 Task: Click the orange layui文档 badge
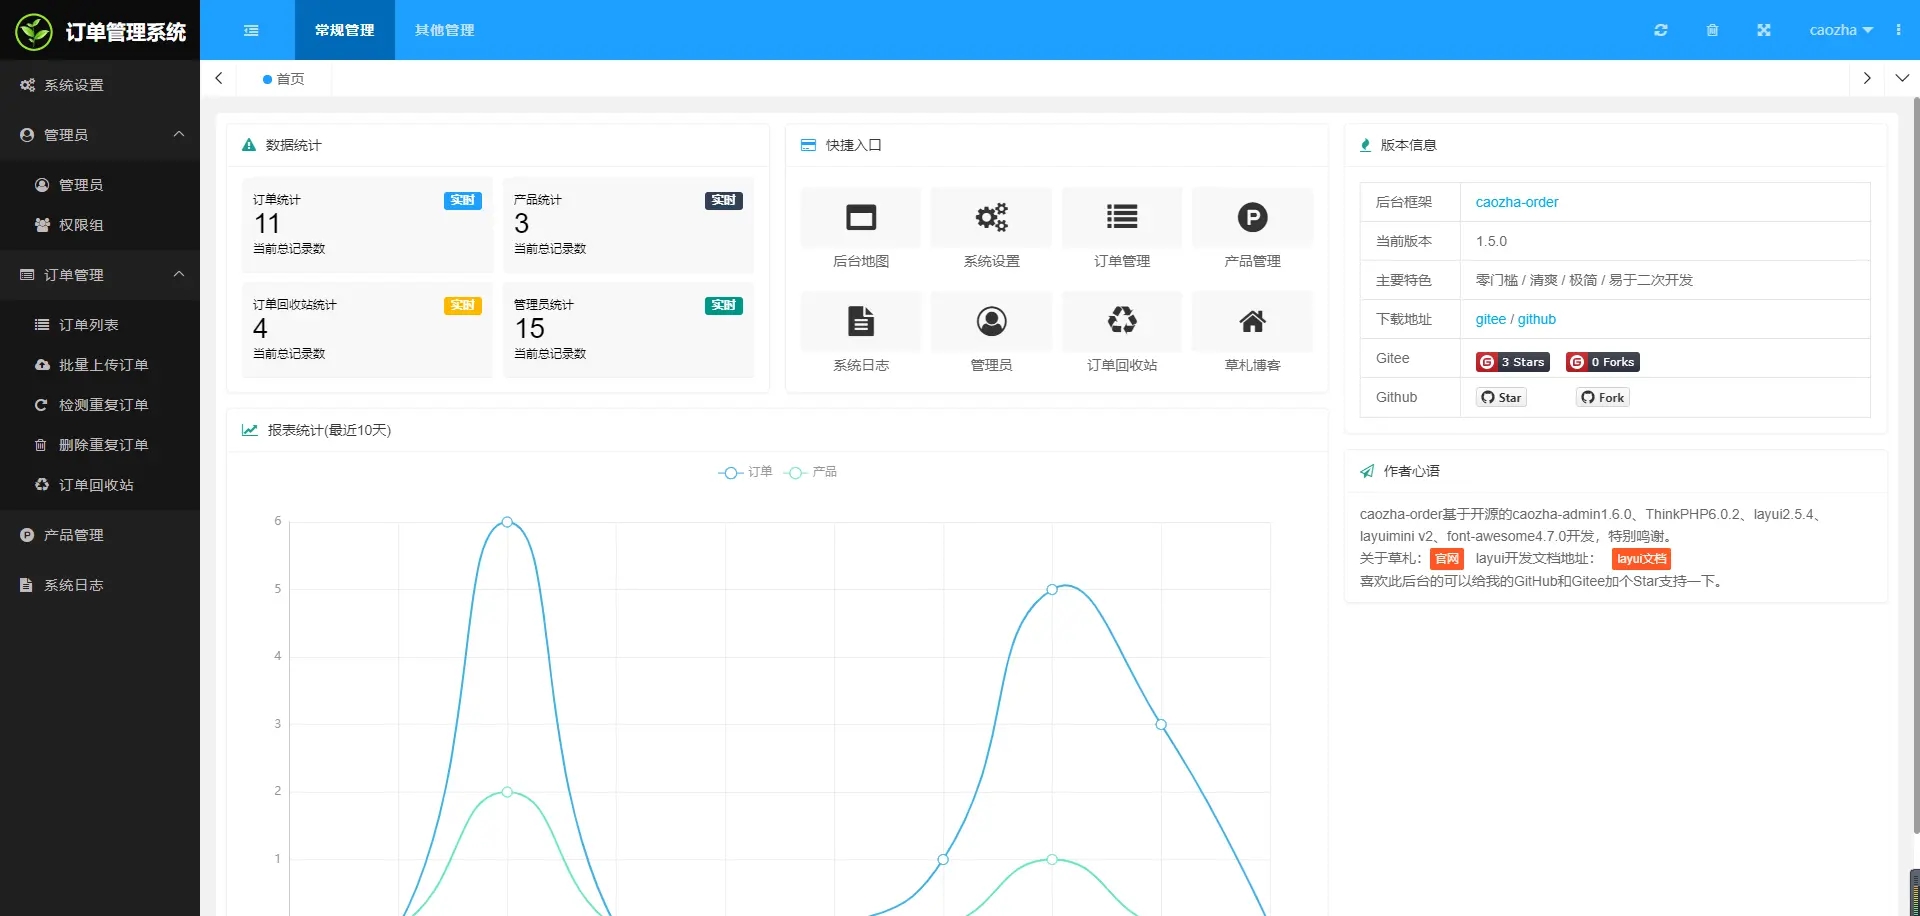(x=1640, y=559)
